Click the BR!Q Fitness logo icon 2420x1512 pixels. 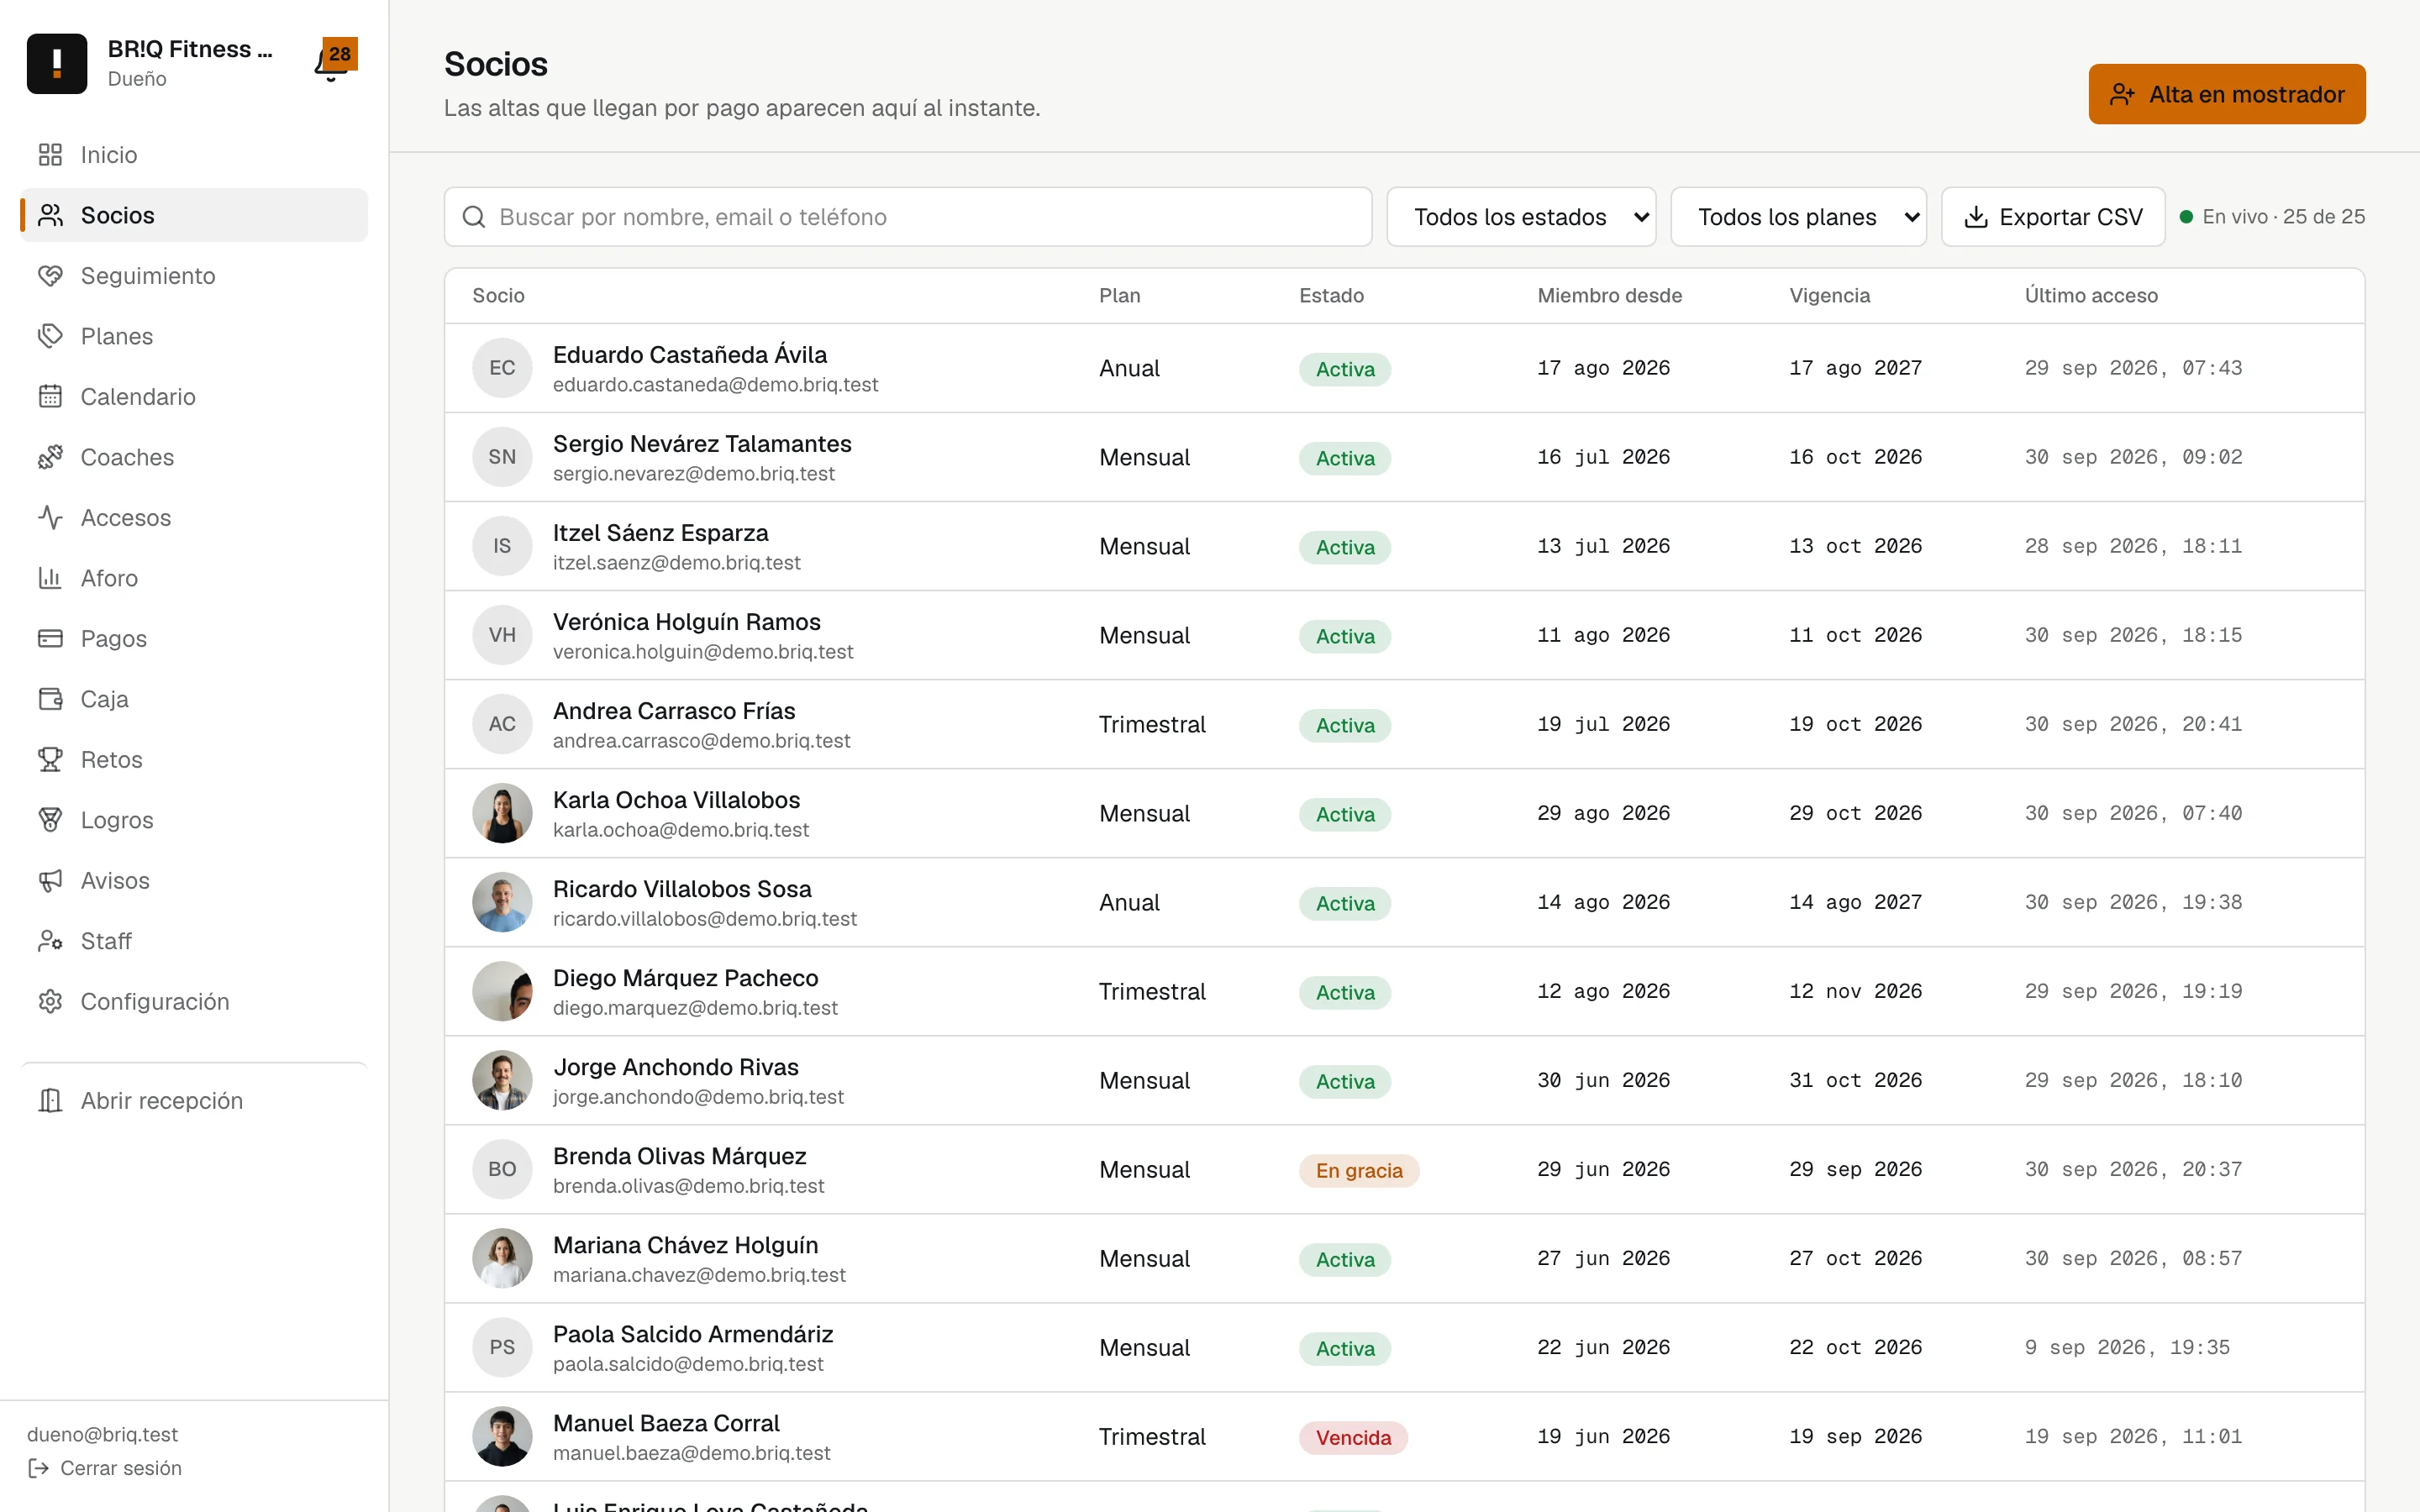tap(57, 63)
